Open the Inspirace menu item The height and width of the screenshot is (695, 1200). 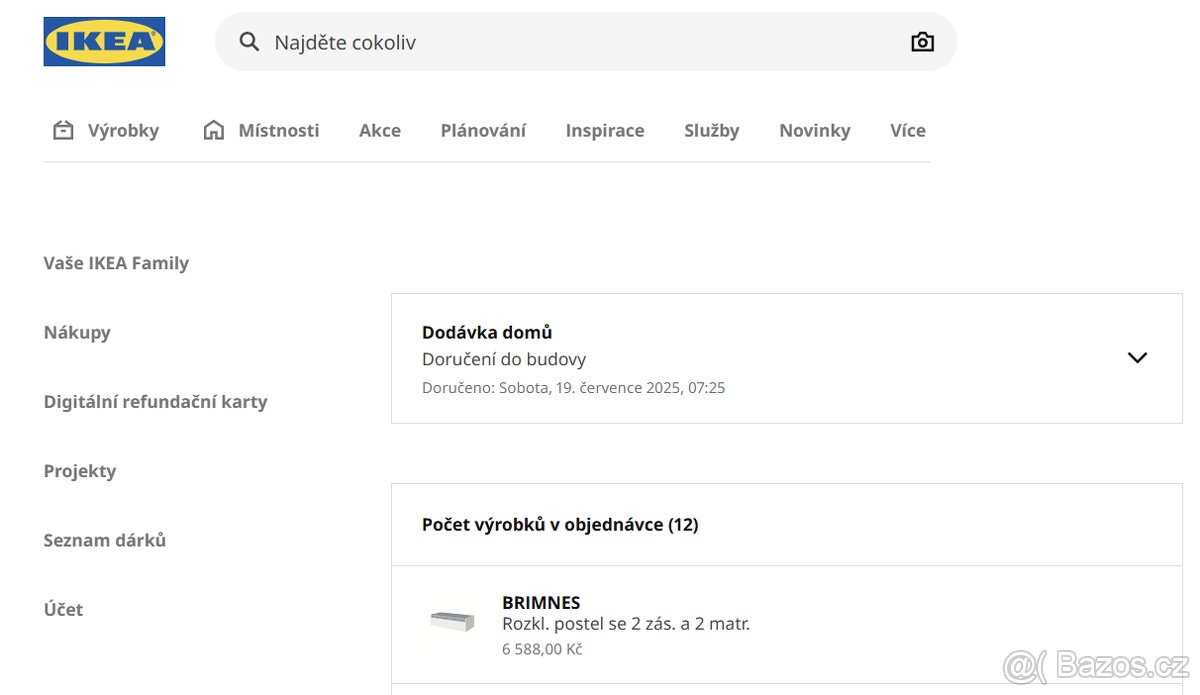pos(604,130)
